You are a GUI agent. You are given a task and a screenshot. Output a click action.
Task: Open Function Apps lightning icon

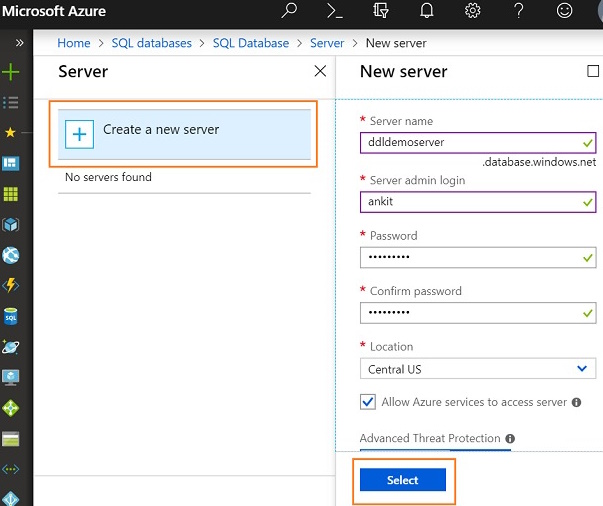[x=10, y=285]
